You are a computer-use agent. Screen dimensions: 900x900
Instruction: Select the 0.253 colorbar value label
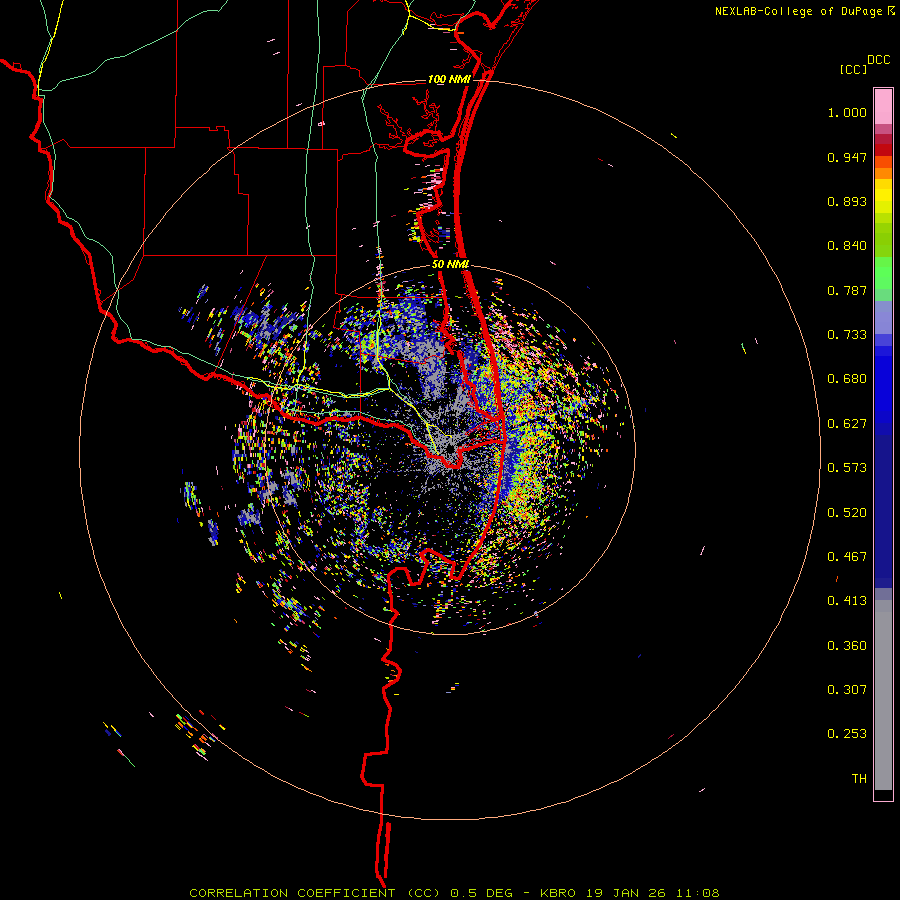[847, 734]
